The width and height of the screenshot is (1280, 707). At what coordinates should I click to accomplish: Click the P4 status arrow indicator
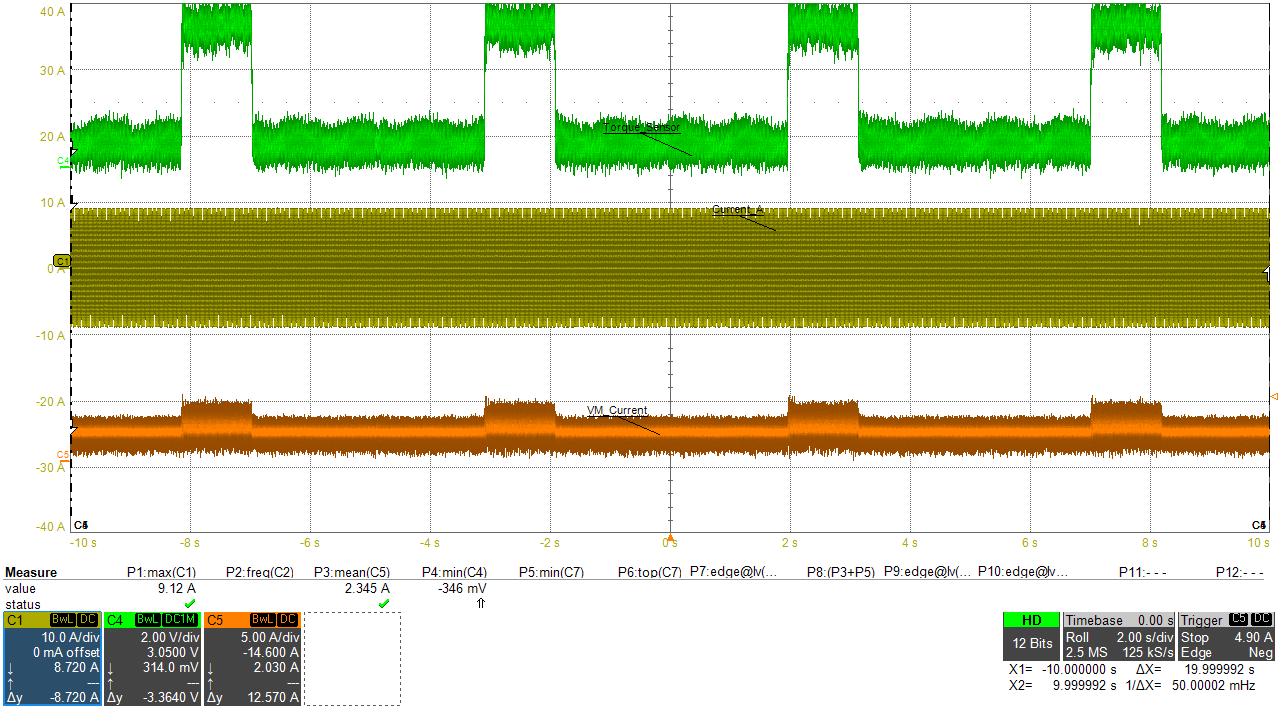pos(481,603)
